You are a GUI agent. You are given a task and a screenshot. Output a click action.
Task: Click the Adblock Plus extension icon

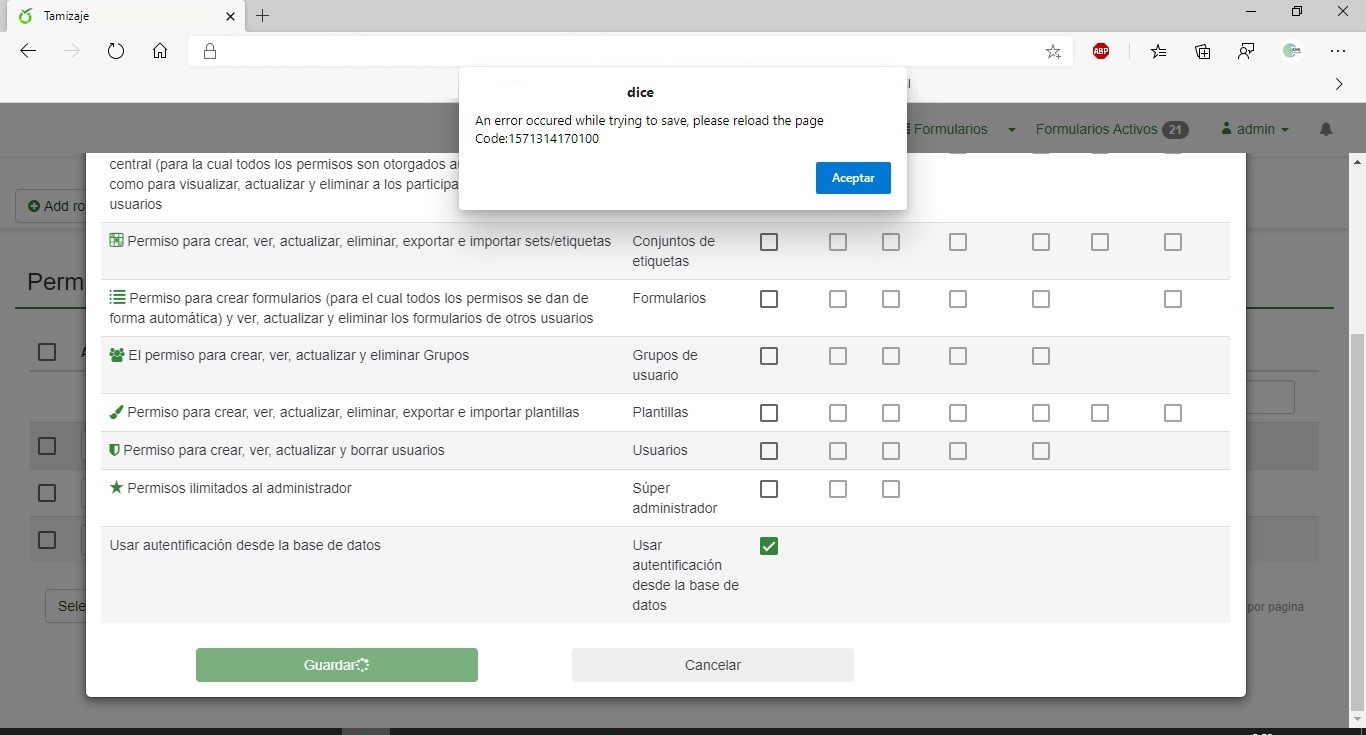(x=1101, y=51)
